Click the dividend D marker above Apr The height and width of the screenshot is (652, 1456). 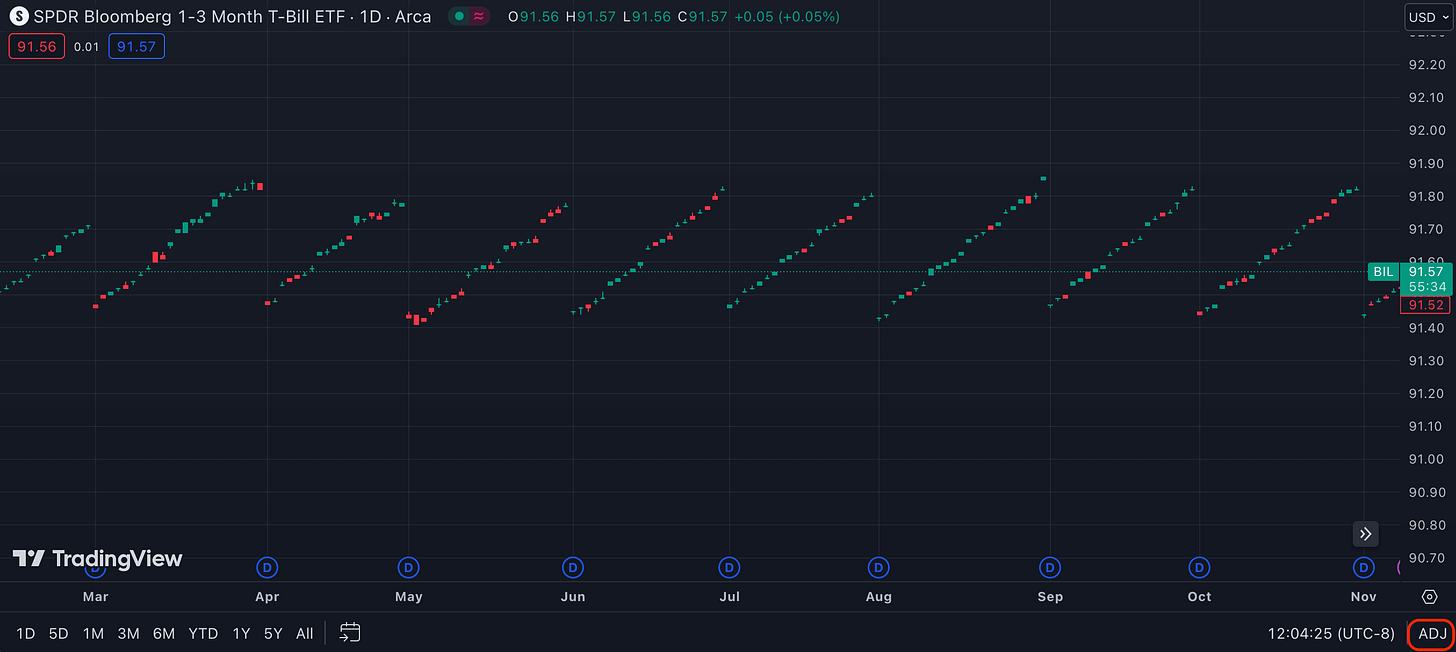[267, 567]
